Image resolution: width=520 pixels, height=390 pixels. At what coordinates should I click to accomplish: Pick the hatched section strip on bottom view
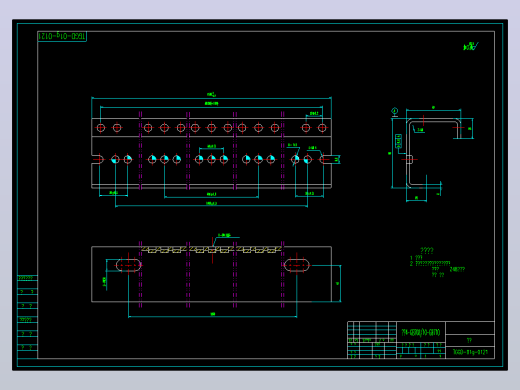pos(211,249)
